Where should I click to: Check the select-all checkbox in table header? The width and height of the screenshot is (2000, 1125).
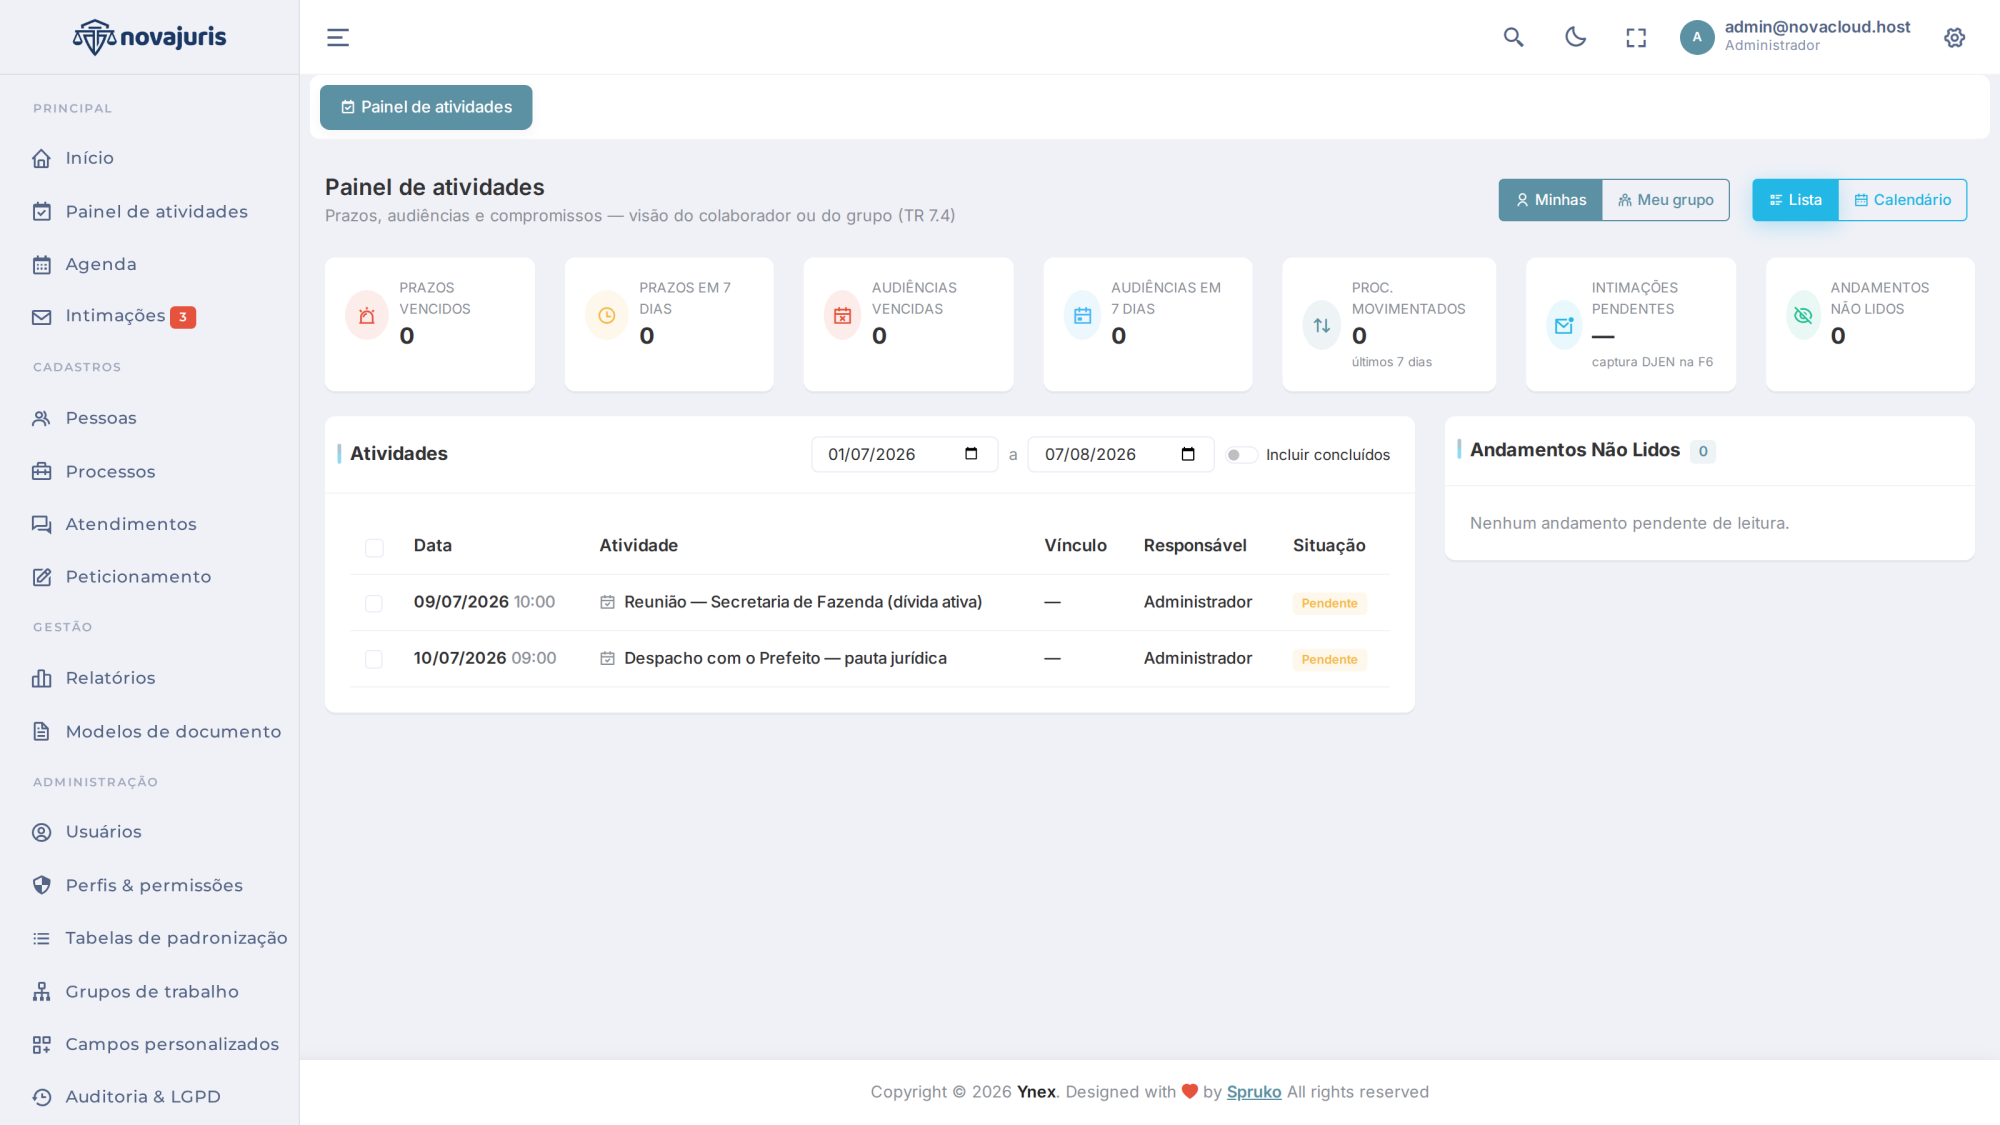374,547
